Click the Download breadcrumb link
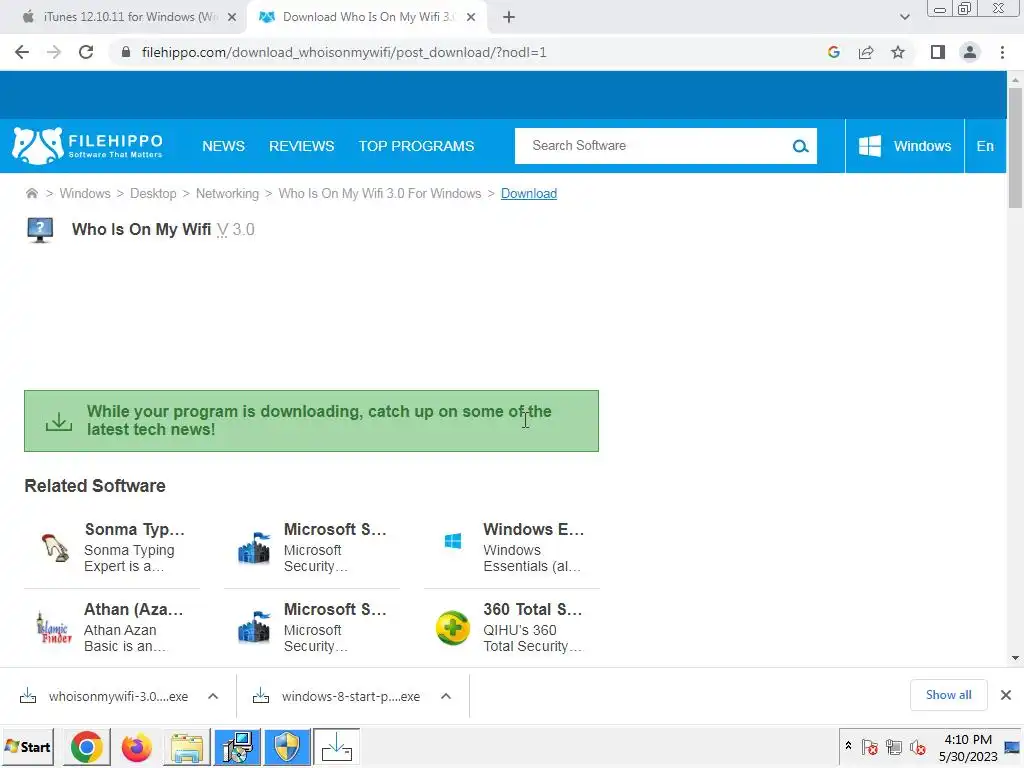Screen dimensions: 1024x768 tap(529, 193)
